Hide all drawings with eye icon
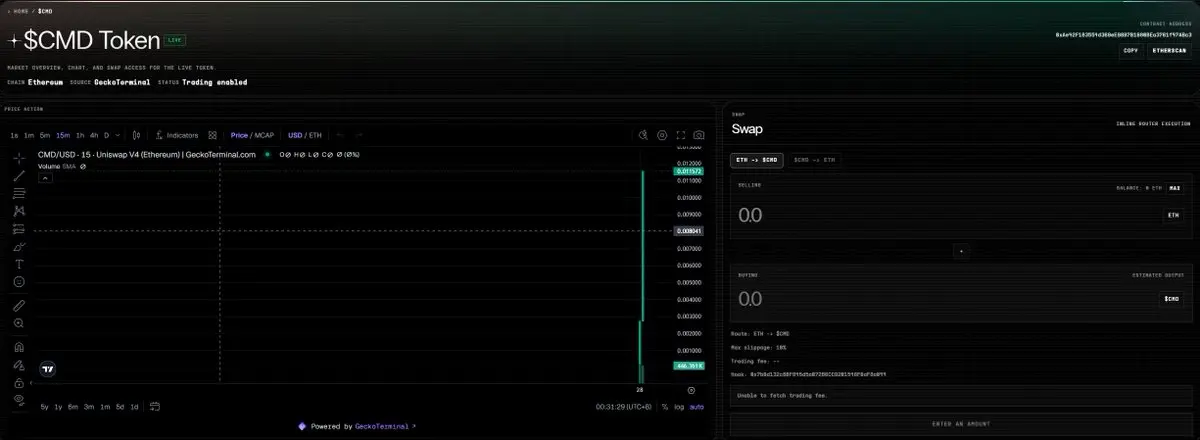The image size is (1200, 440). [19, 400]
